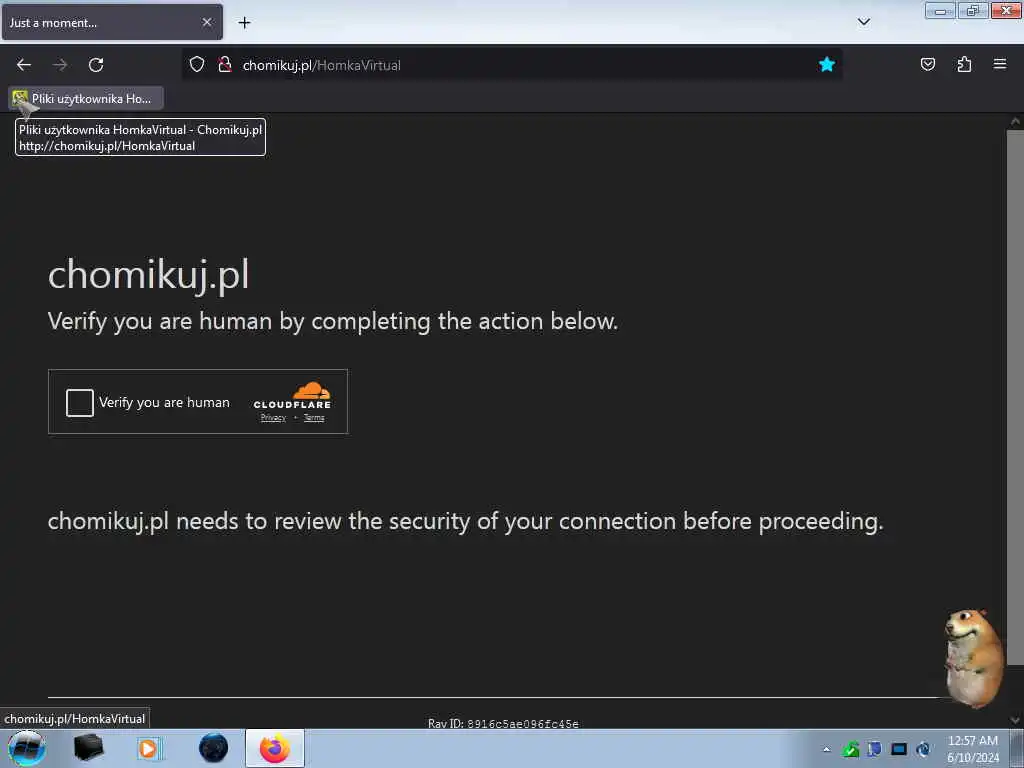Click the monitor tray icon
Screen dimensions: 1024x768
pyautogui.click(x=899, y=749)
